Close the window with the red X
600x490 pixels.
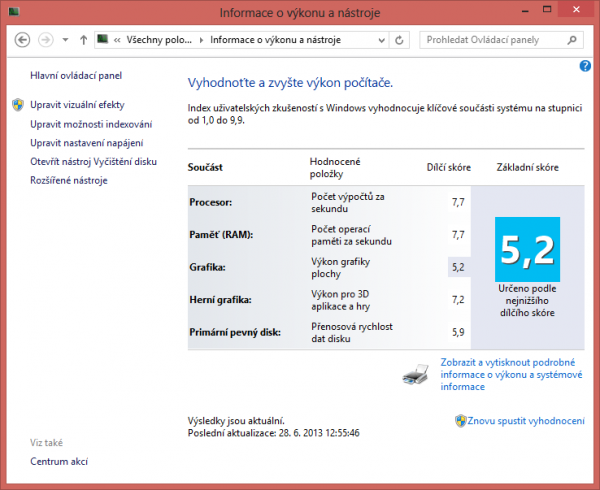[576, 10]
